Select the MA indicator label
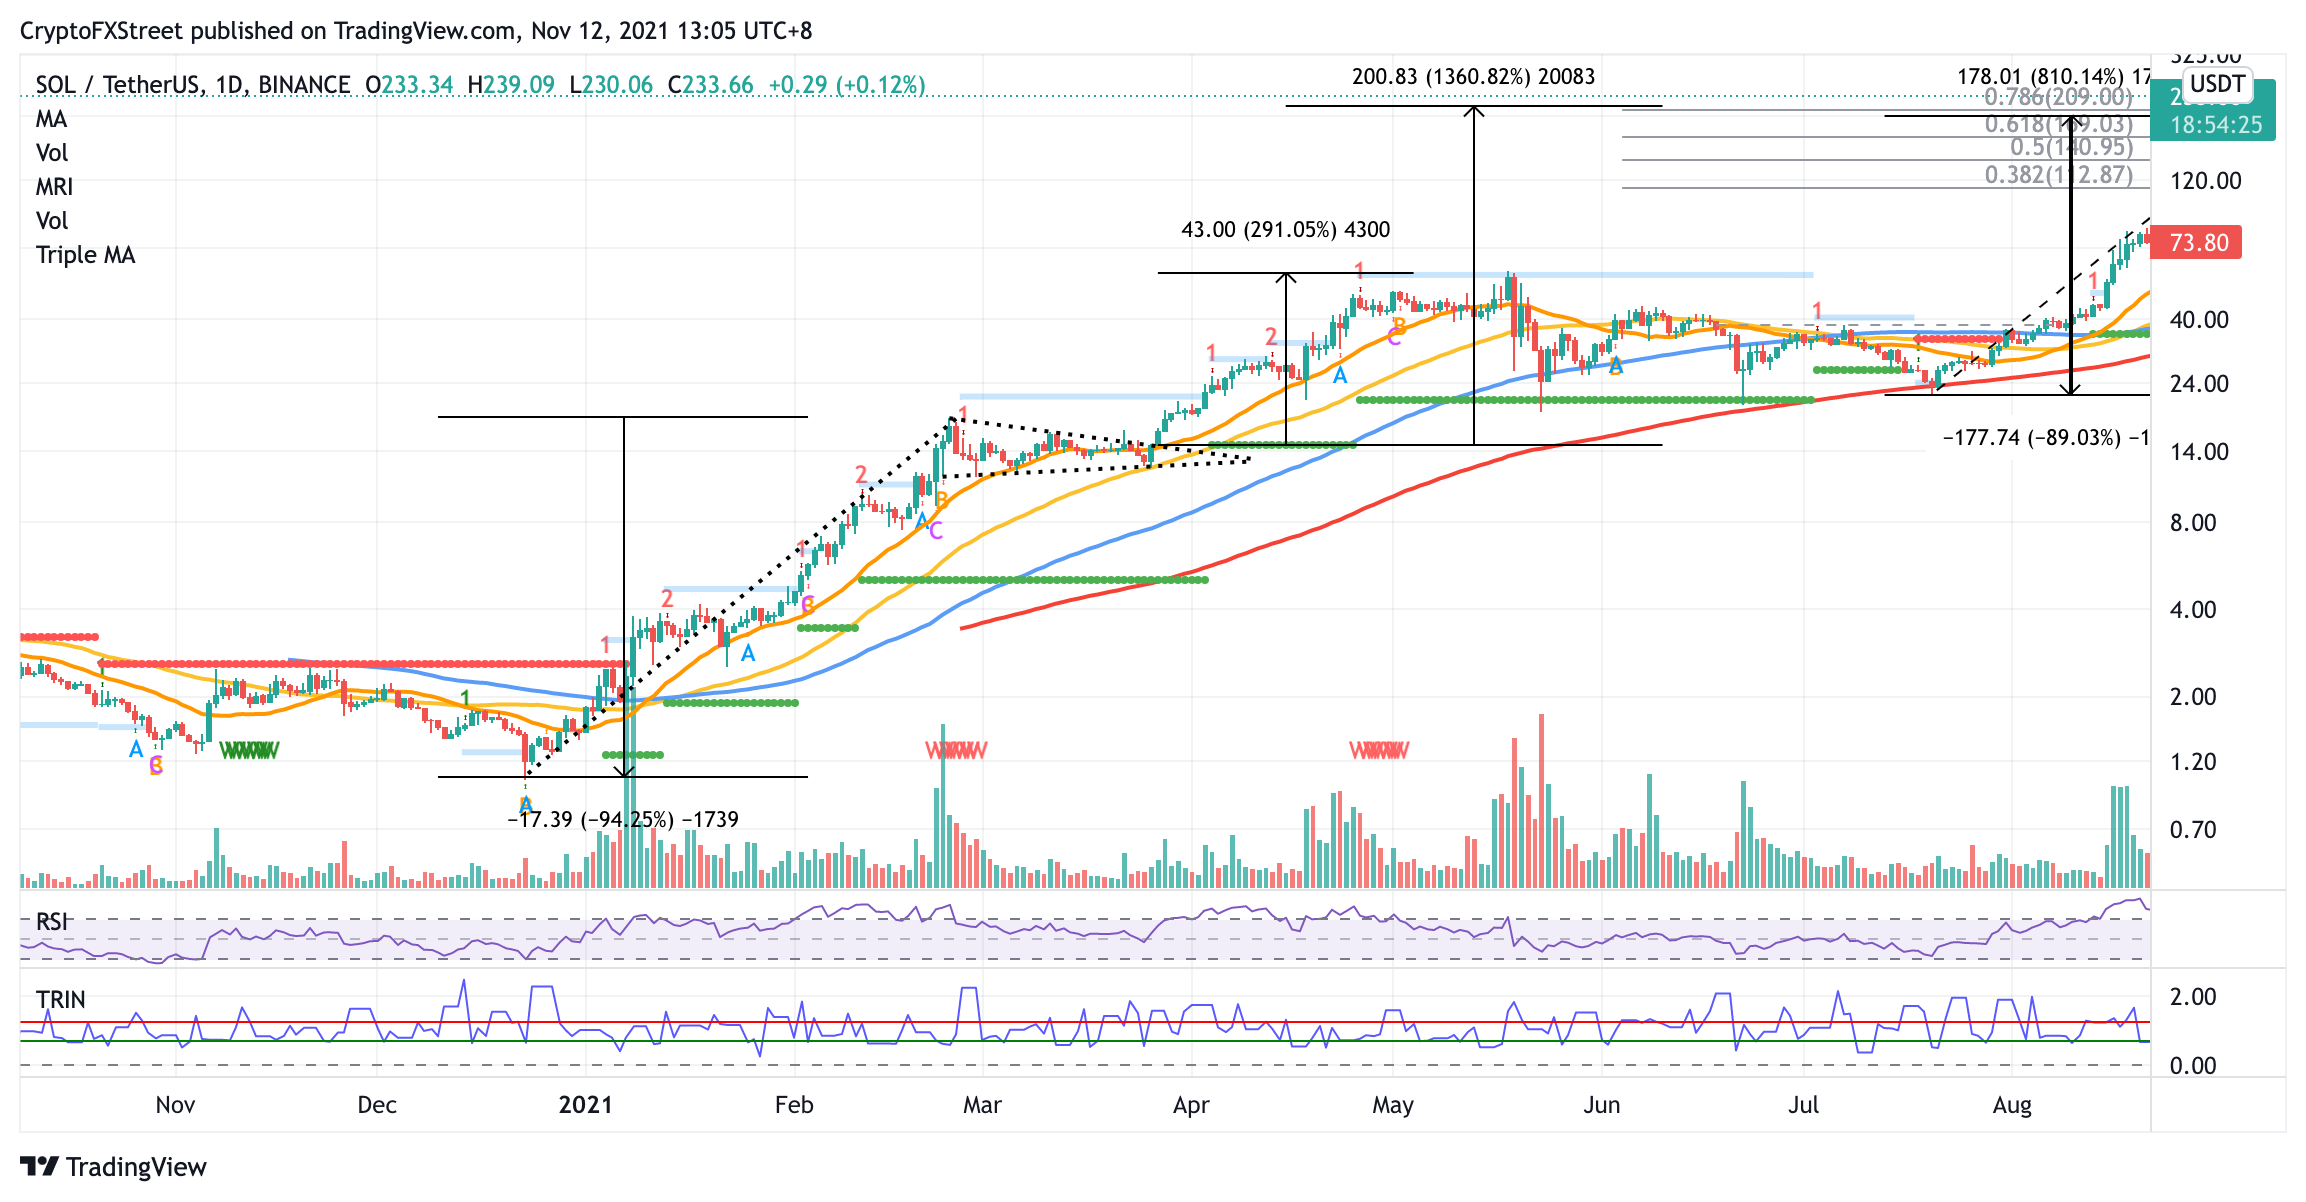The width and height of the screenshot is (2306, 1202). coord(51,119)
